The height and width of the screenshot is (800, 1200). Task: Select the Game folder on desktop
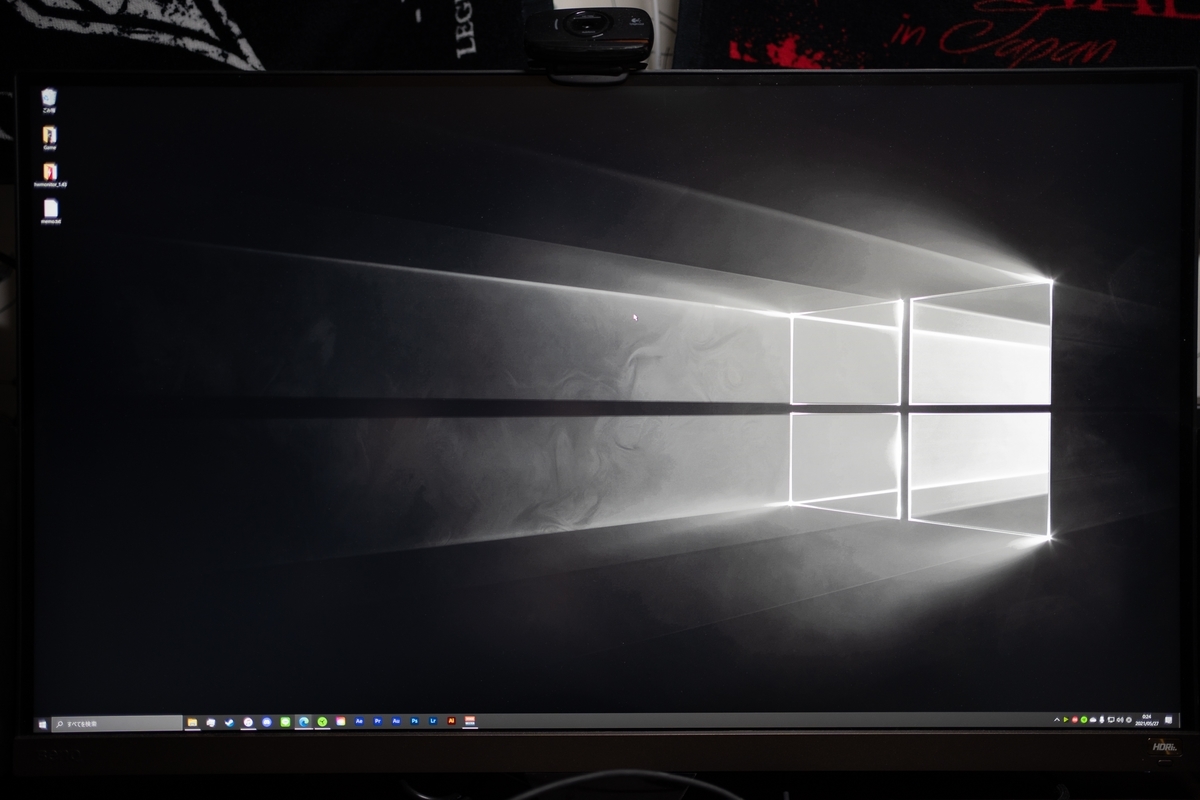(50, 137)
